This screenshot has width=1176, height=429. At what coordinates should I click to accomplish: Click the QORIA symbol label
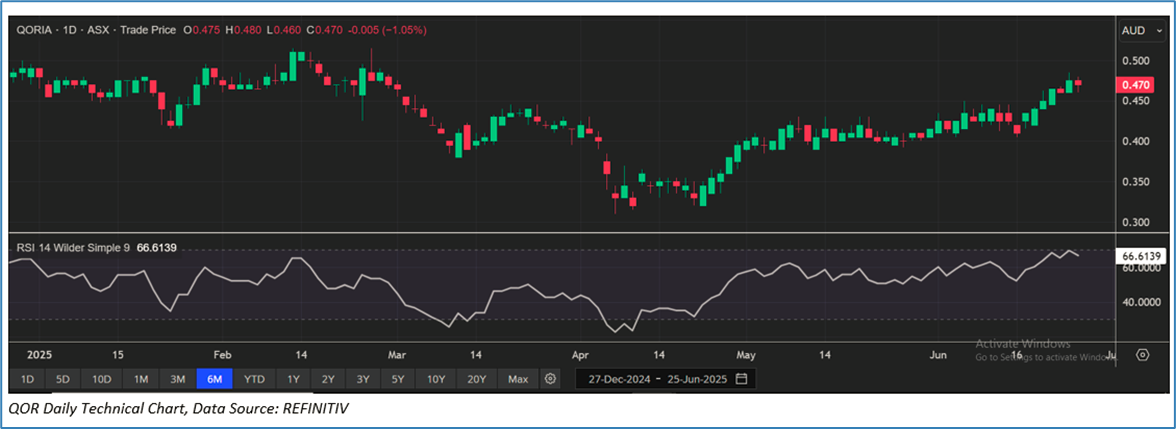pyautogui.click(x=34, y=30)
